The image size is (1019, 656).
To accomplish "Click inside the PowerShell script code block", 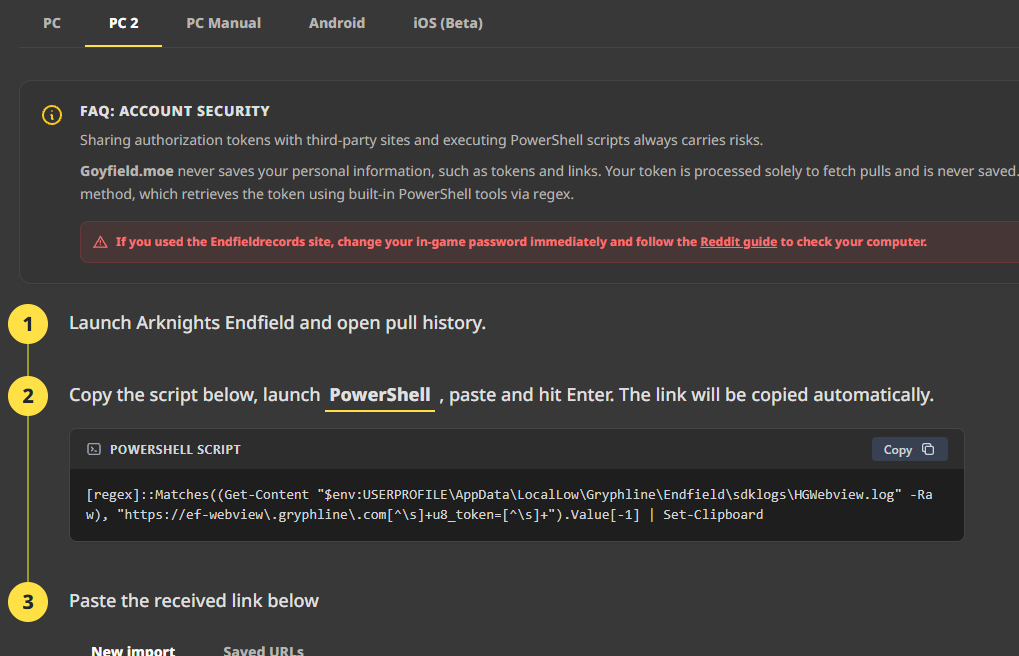I will [500, 505].
